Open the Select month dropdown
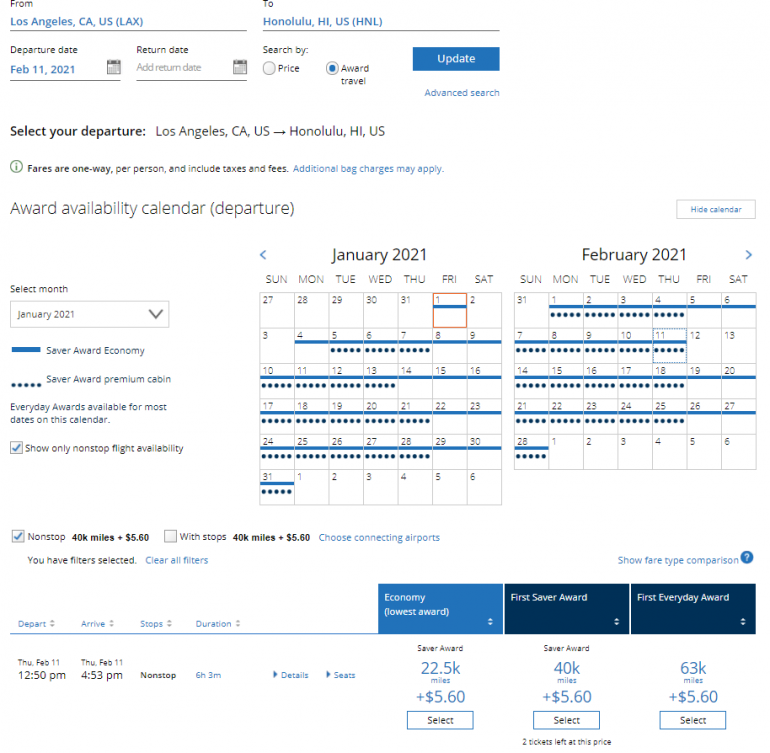Screen dimensions: 770x753 tap(89, 314)
